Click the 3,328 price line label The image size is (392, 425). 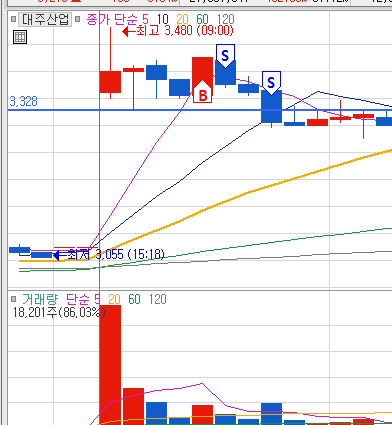click(x=23, y=101)
